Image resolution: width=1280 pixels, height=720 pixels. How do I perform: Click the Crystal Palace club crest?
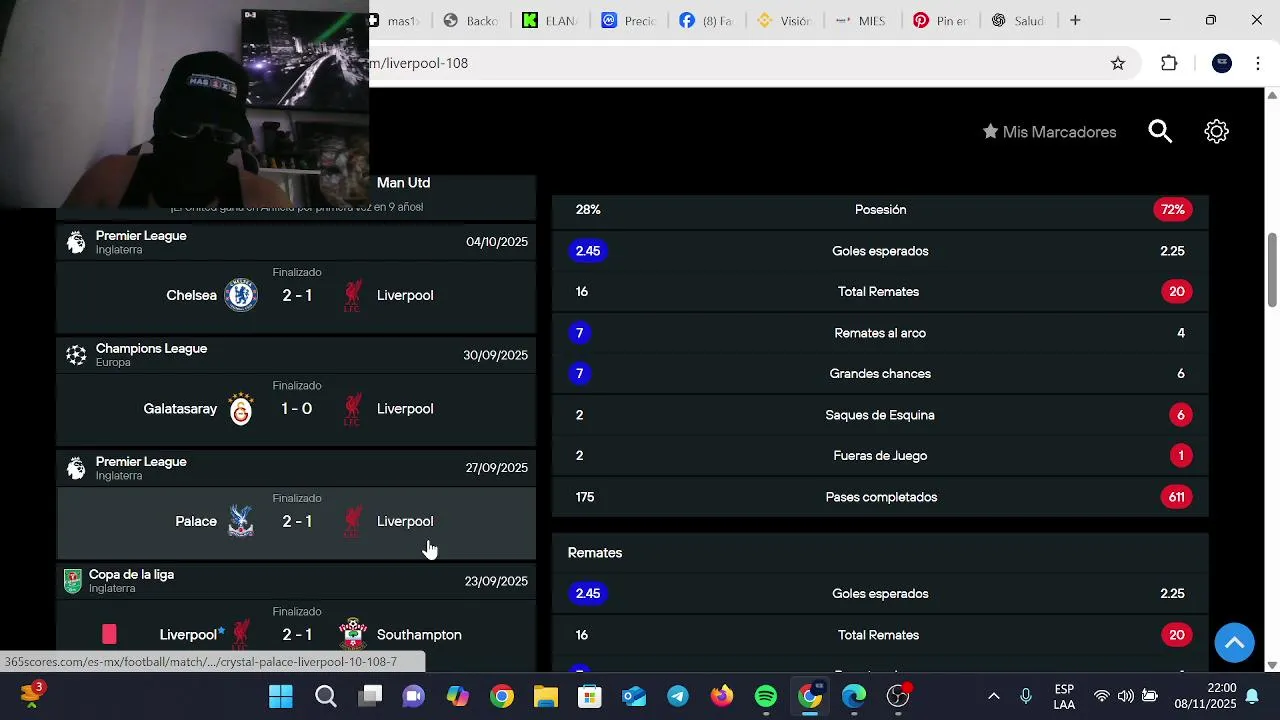(x=241, y=521)
